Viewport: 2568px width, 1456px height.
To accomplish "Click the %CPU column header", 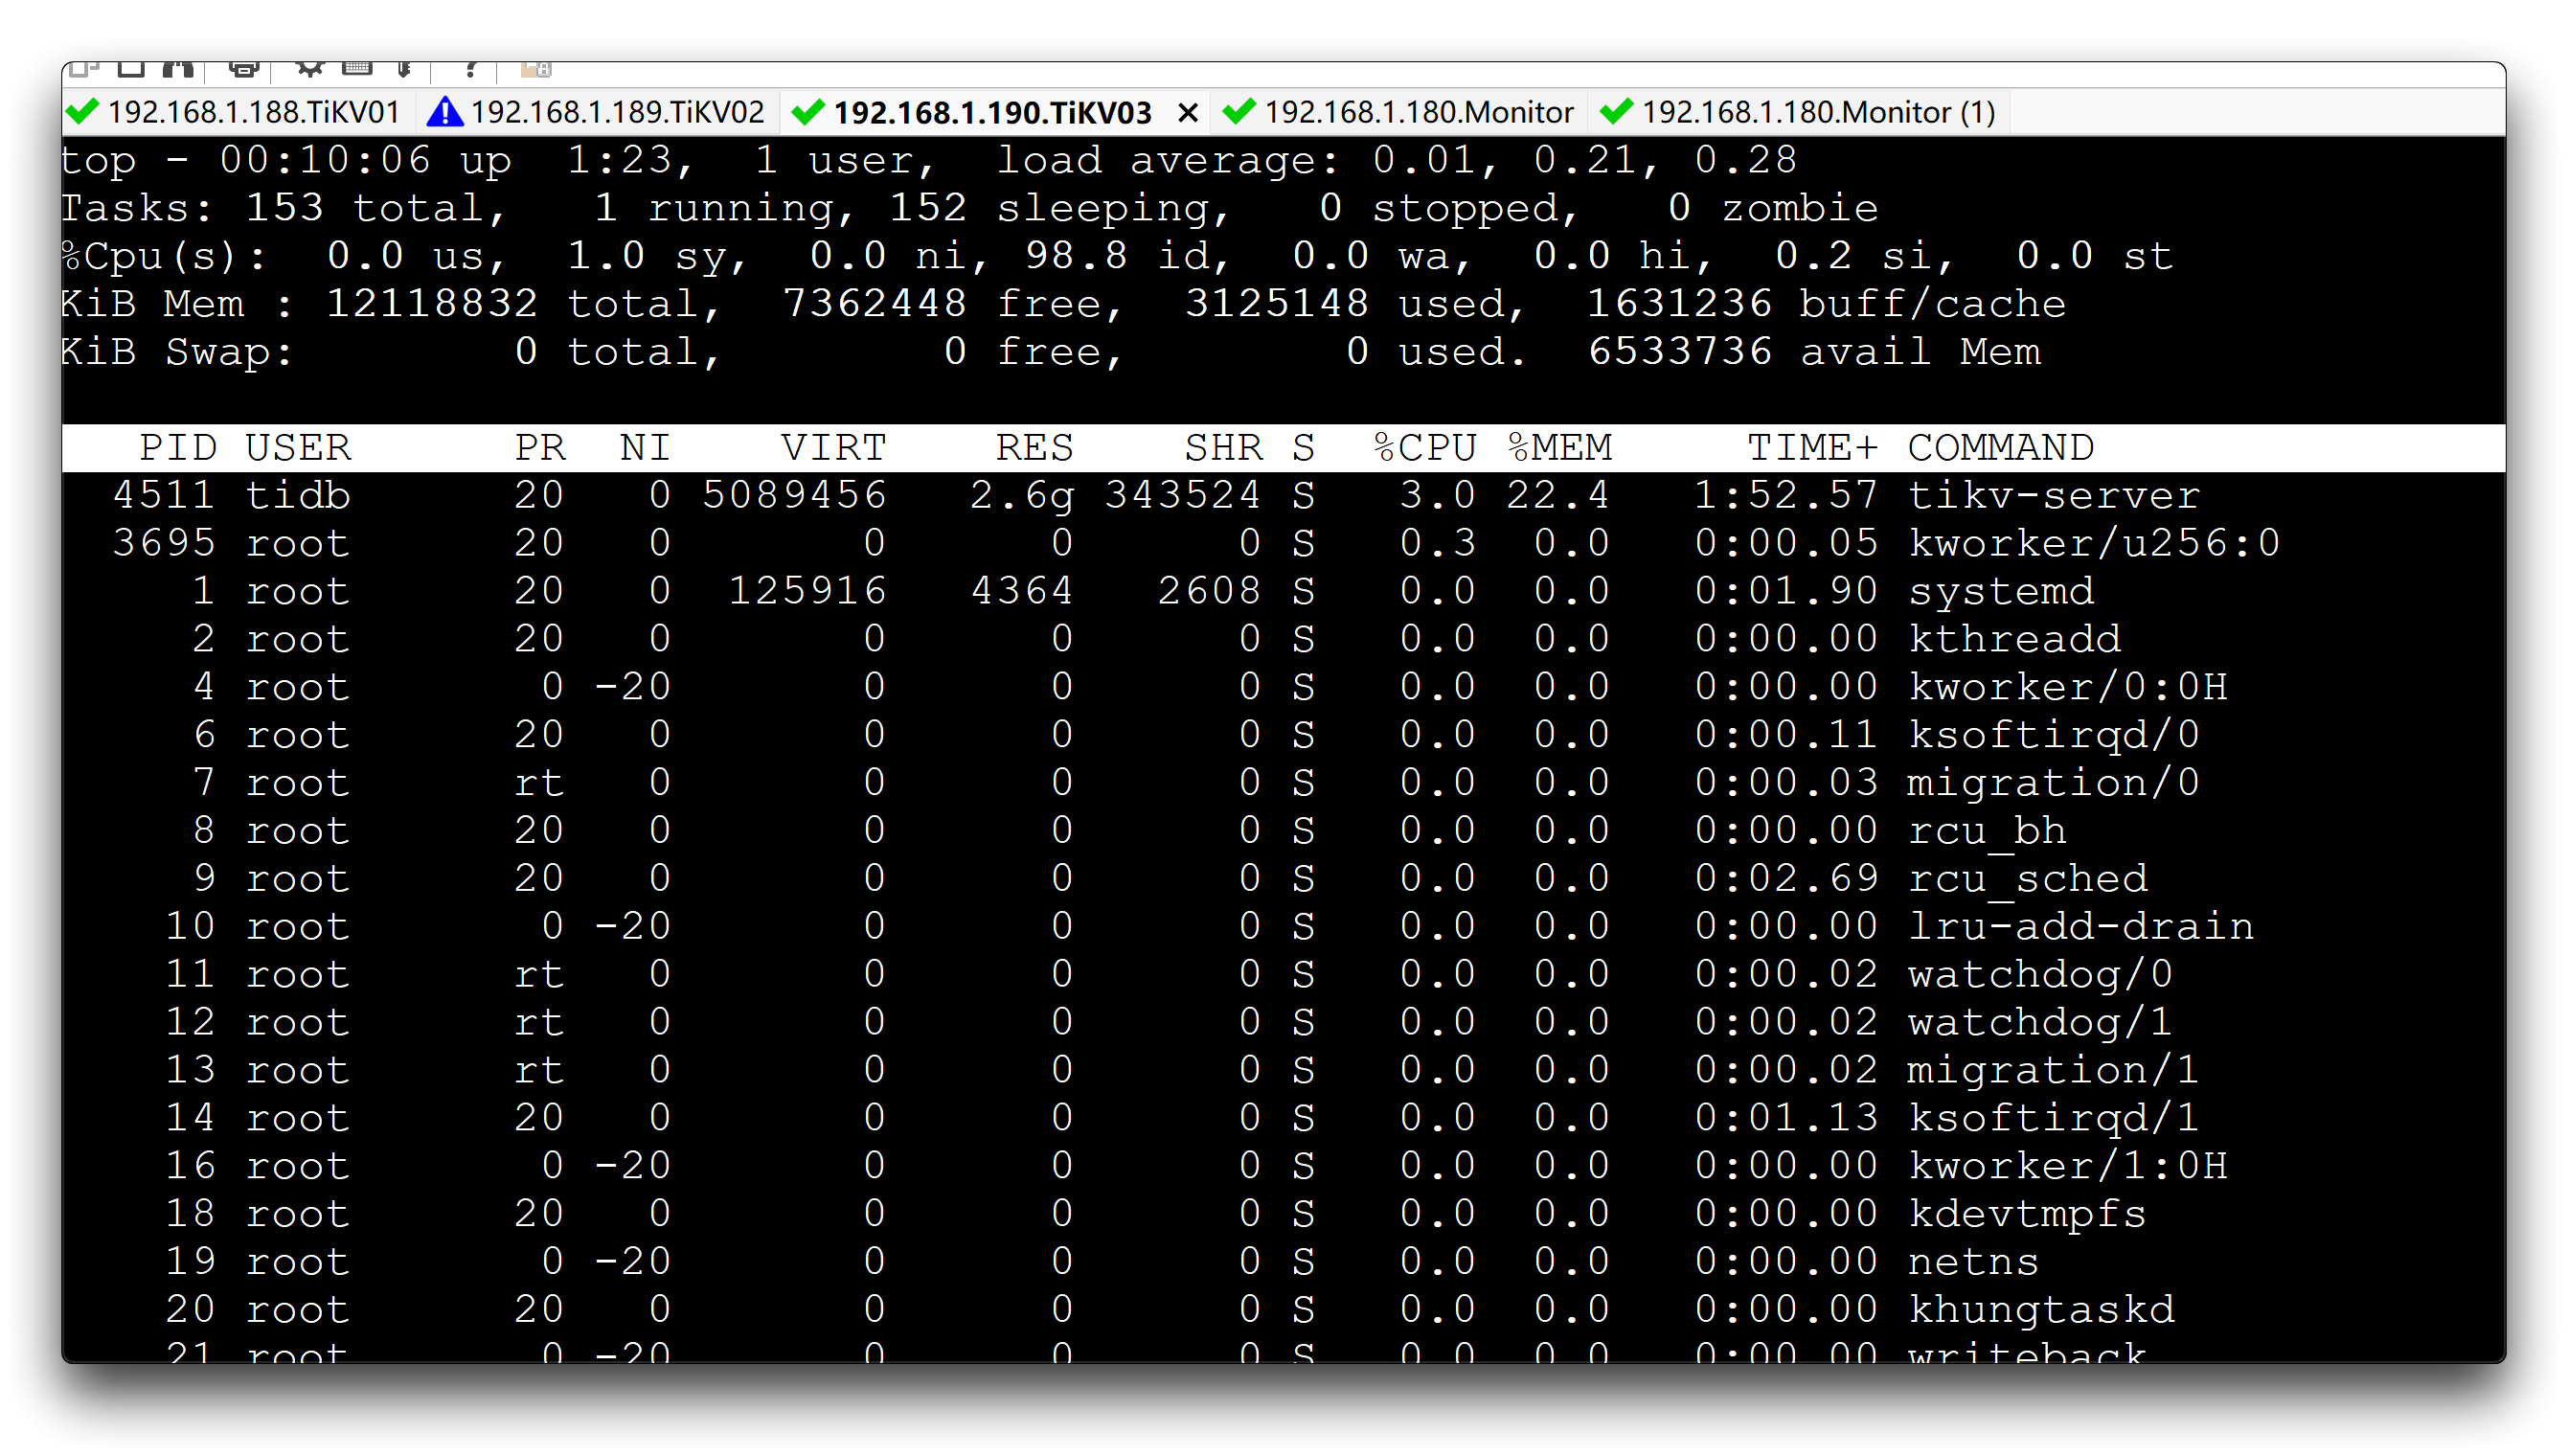I will pos(1424,447).
